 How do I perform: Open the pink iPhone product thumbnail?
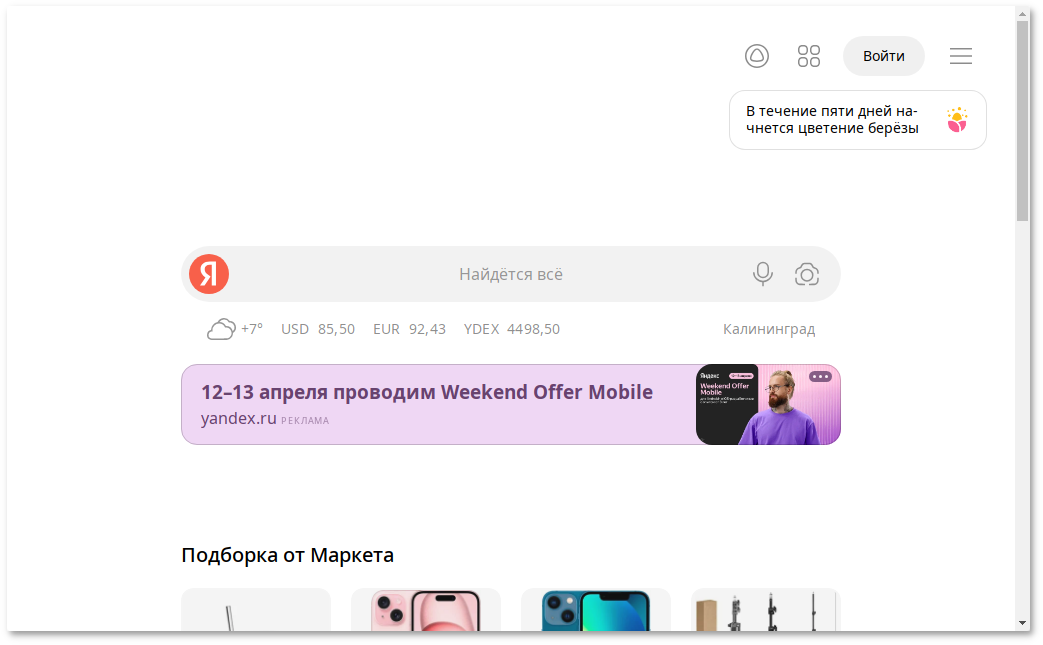(x=425, y=610)
